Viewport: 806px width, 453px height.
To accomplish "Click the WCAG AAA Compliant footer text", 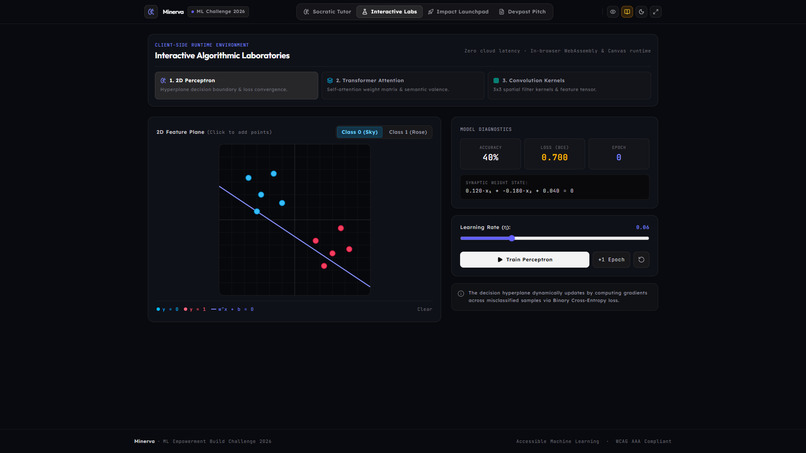I will [x=643, y=441].
